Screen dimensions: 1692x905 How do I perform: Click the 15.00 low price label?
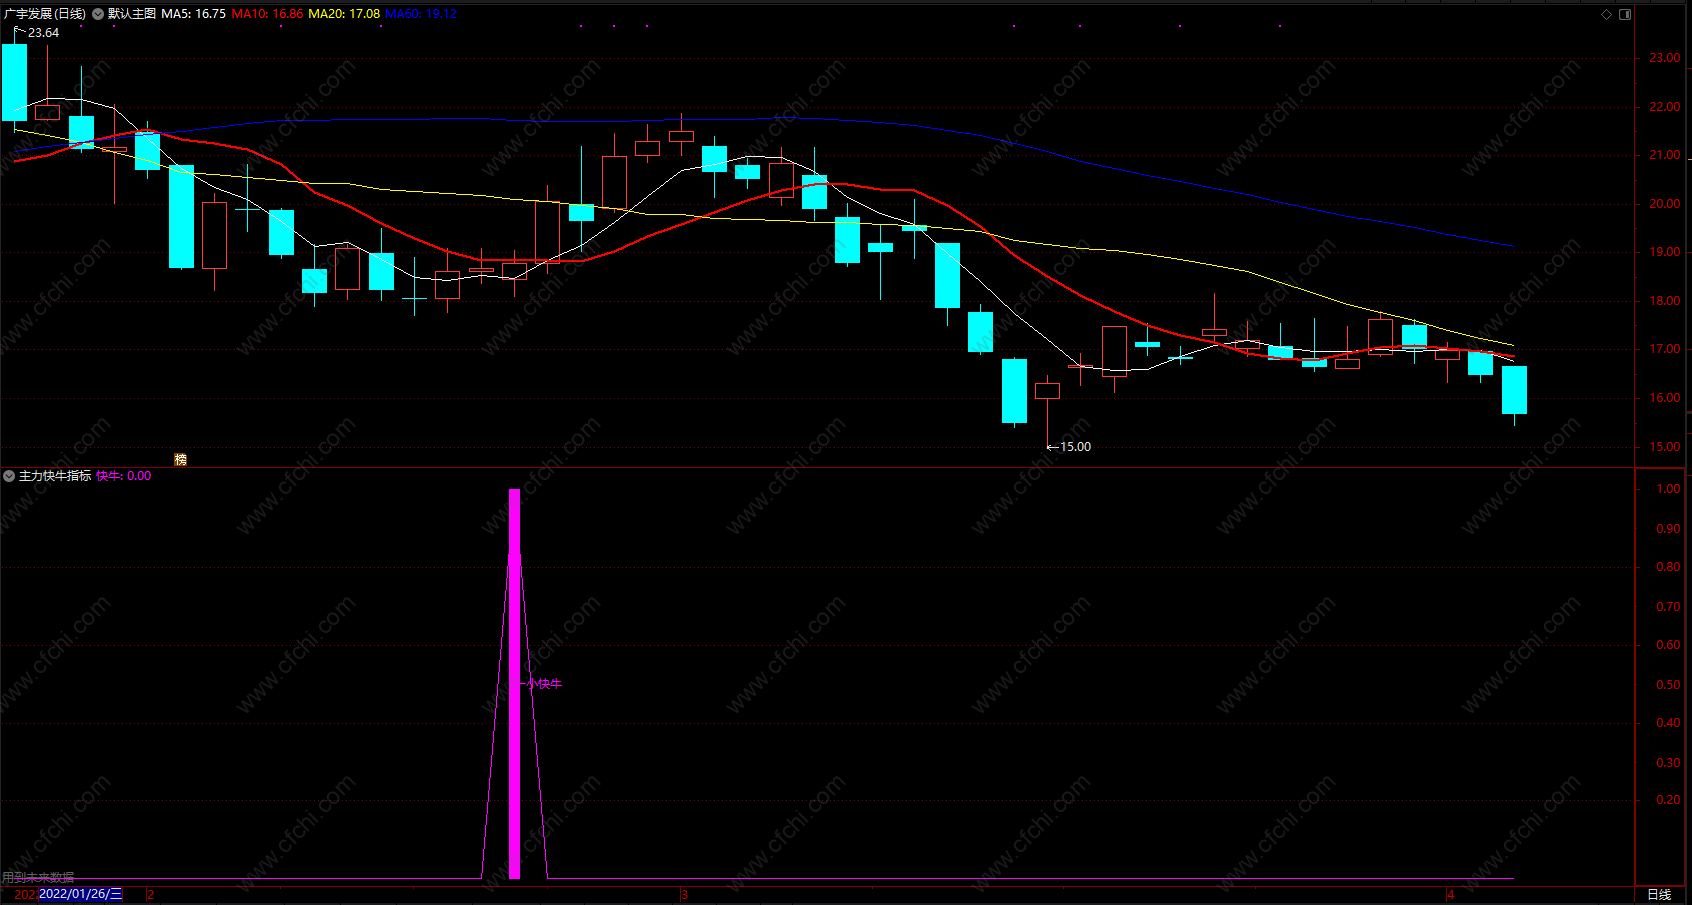1075,447
